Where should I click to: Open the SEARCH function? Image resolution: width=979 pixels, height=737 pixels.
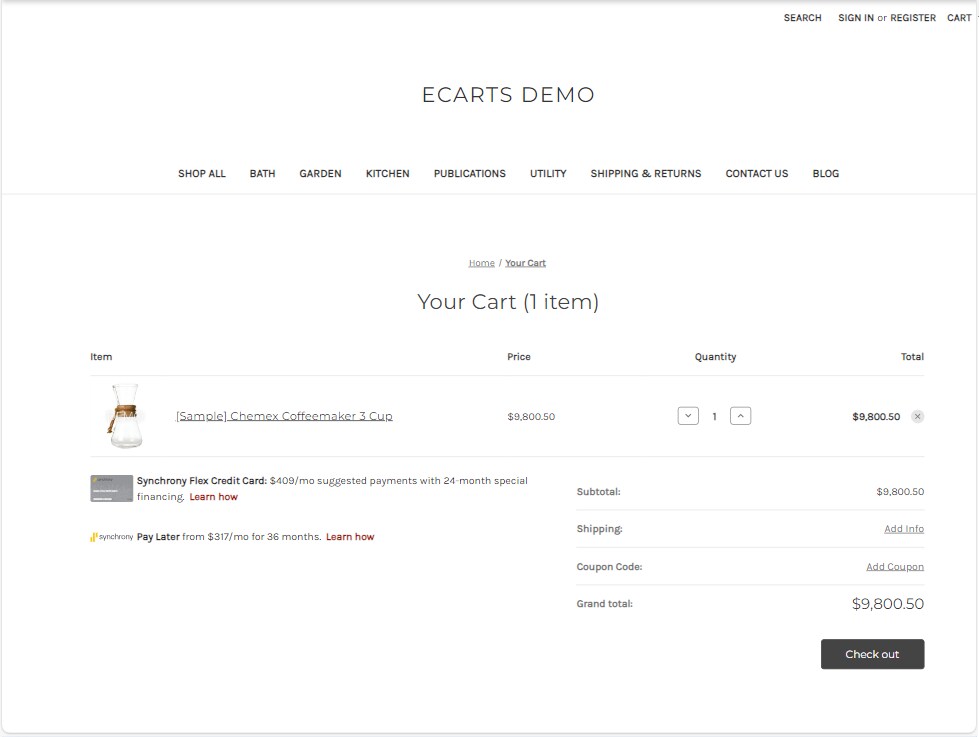(802, 17)
